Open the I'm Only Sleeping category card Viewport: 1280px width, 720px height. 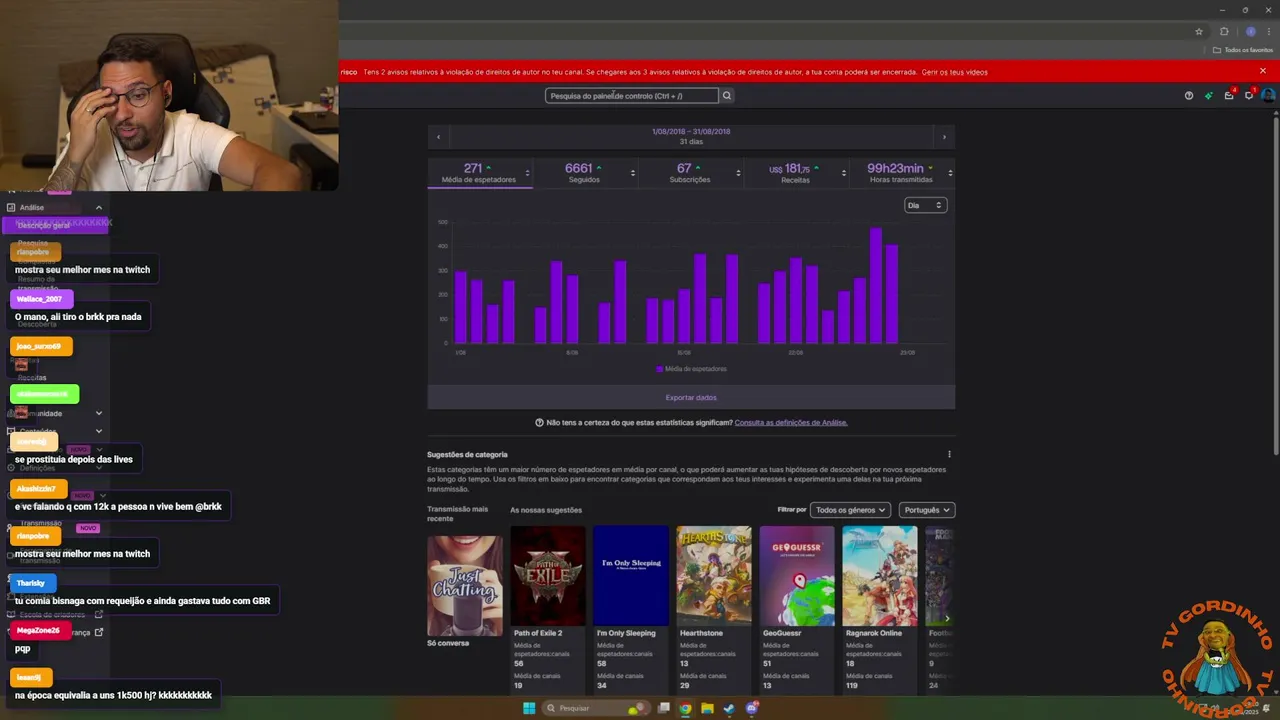tap(631, 576)
